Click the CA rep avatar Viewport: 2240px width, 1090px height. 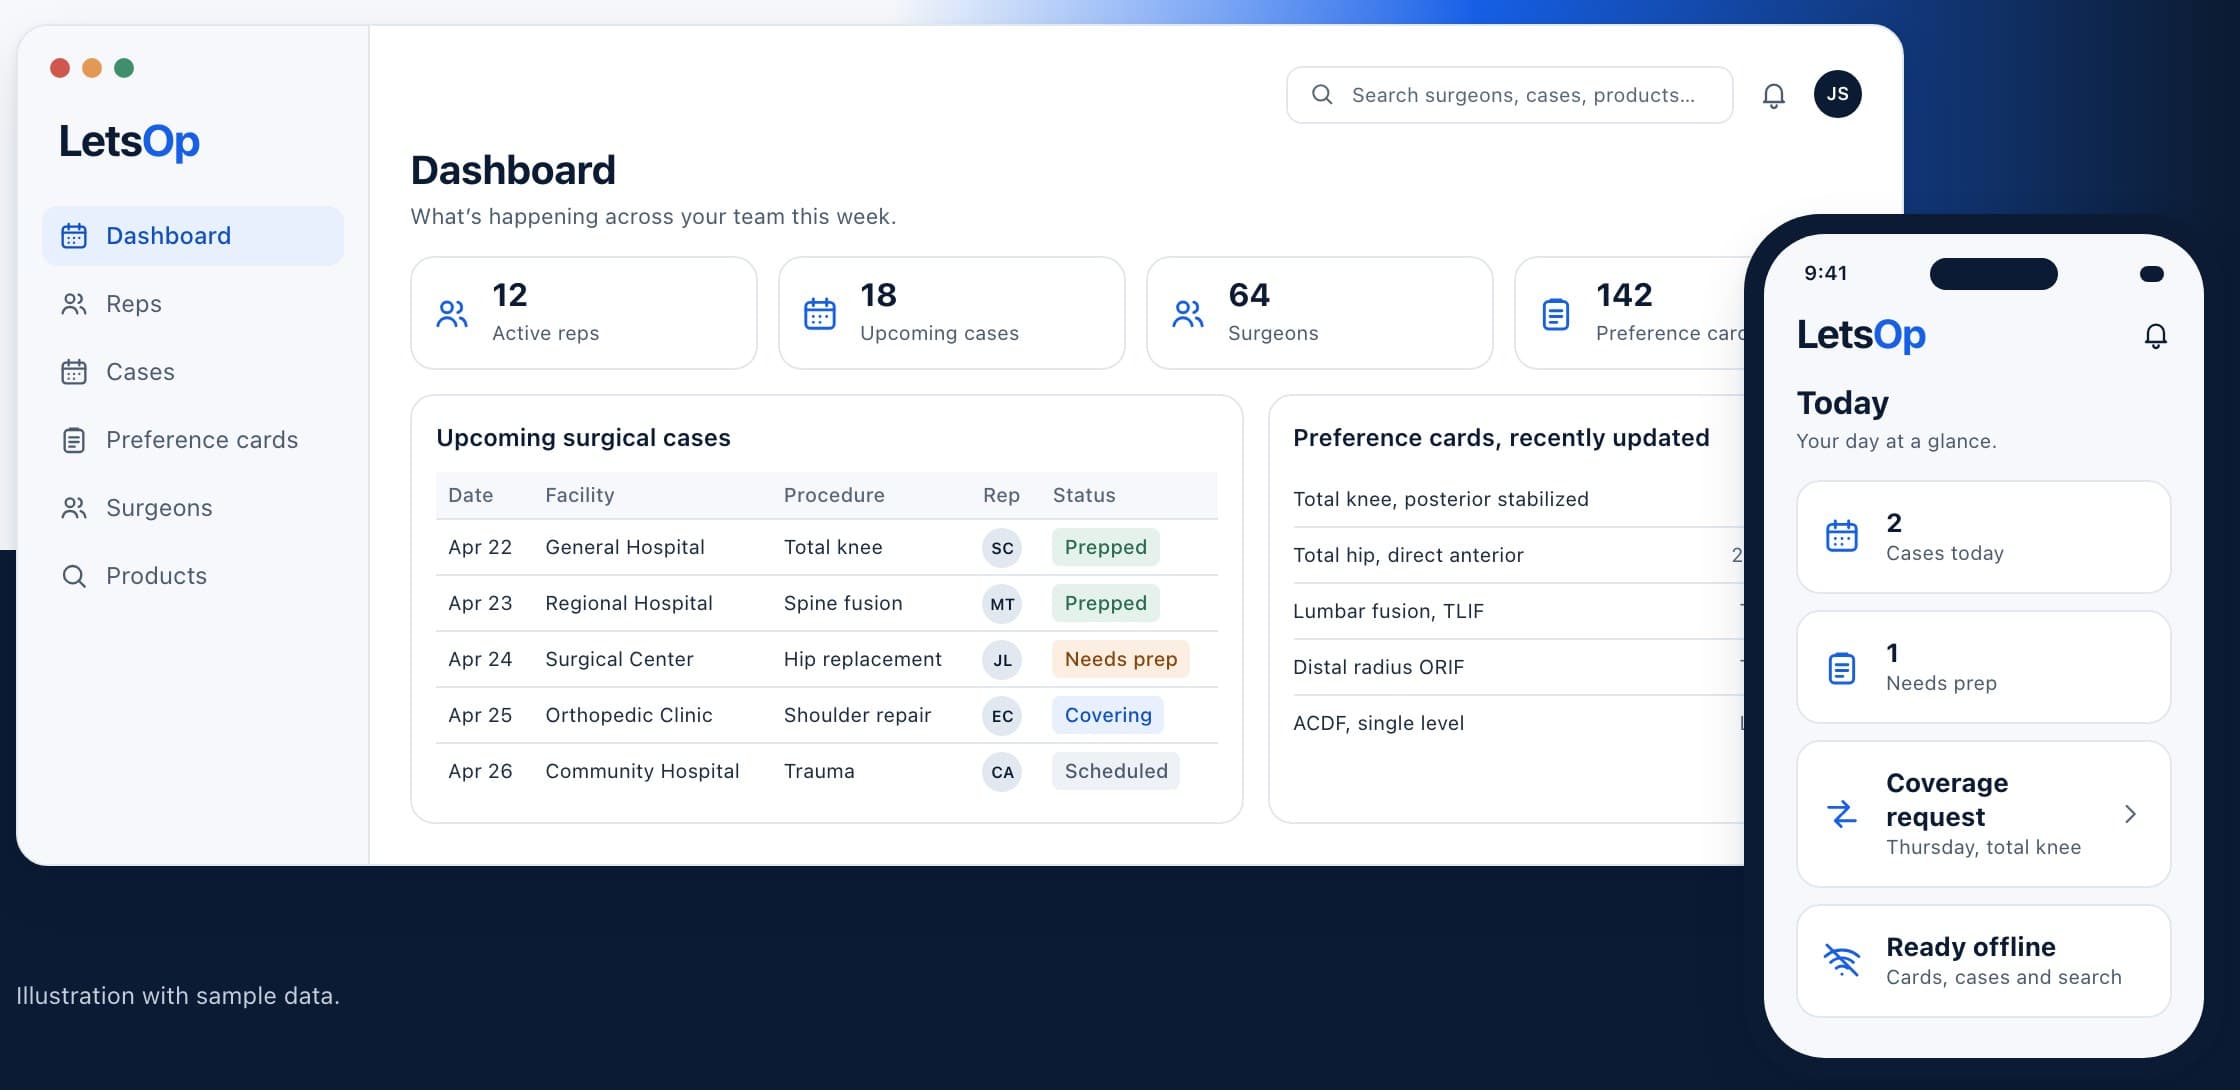pyautogui.click(x=1002, y=772)
